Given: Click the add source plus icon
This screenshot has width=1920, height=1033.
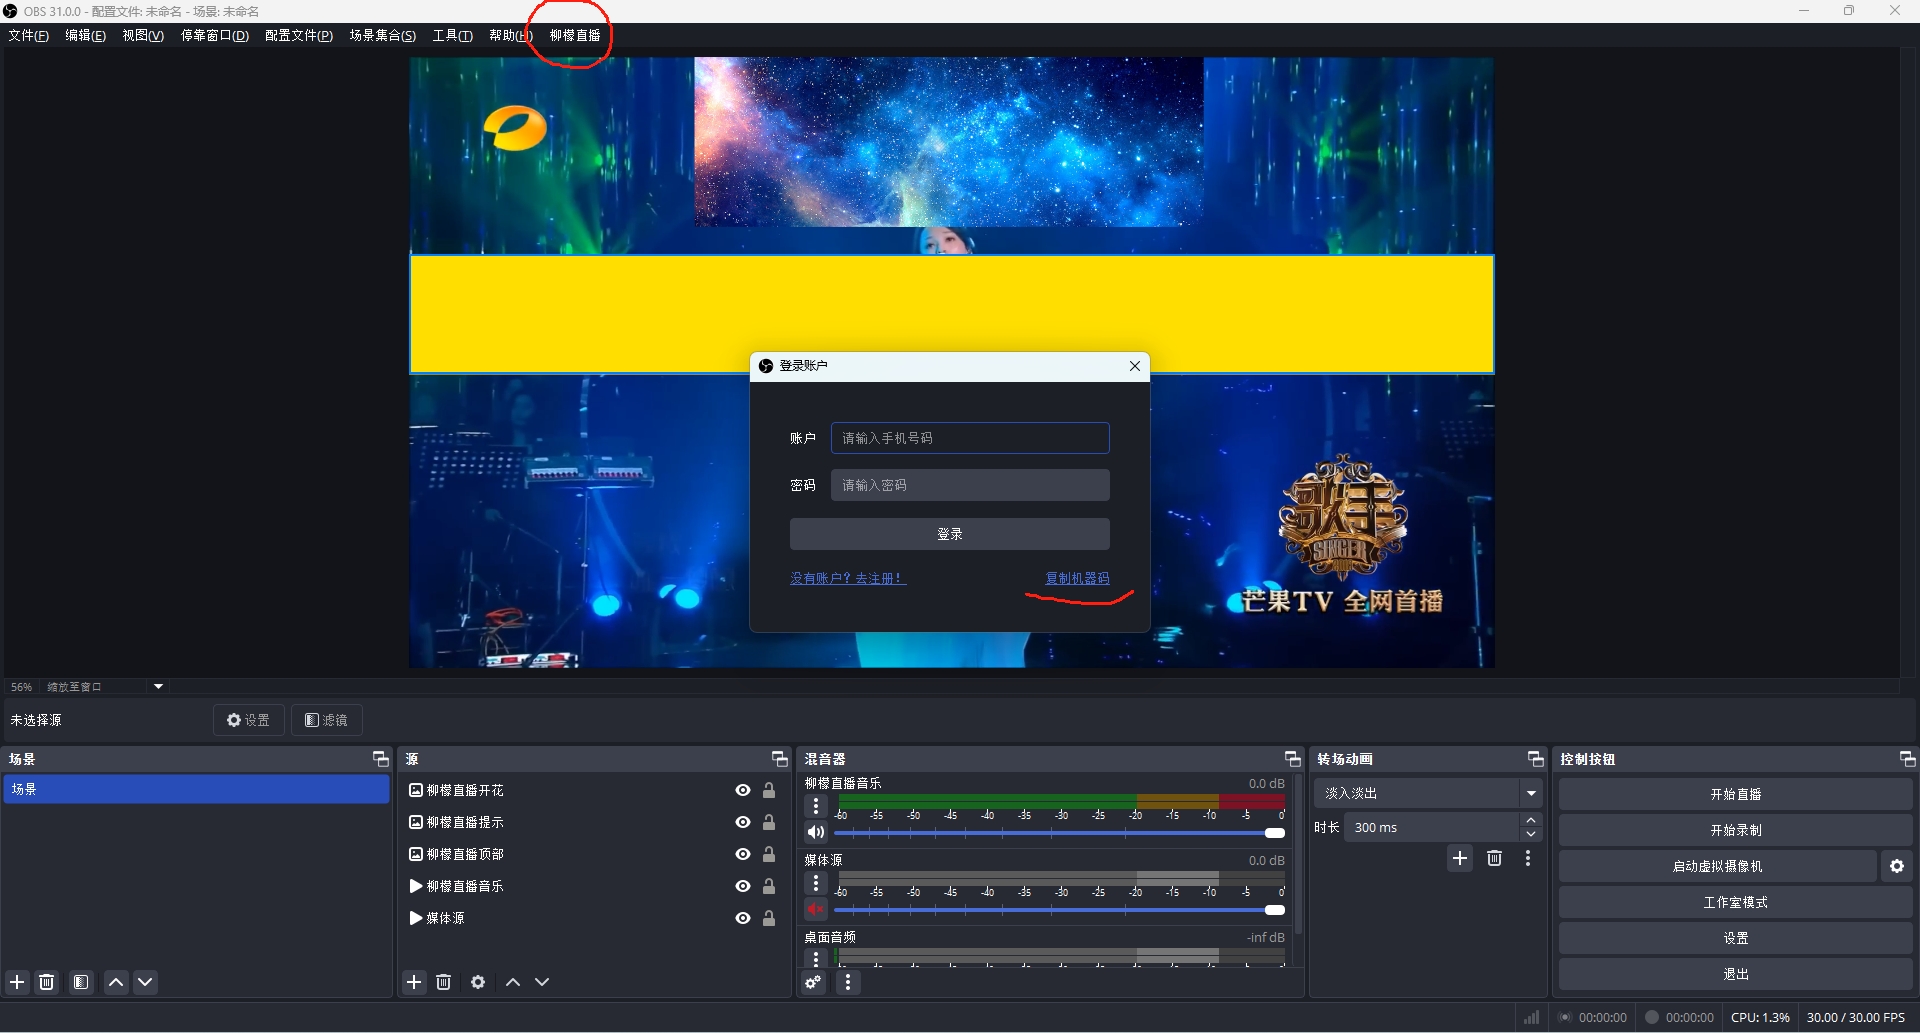Looking at the screenshot, I should tap(414, 982).
